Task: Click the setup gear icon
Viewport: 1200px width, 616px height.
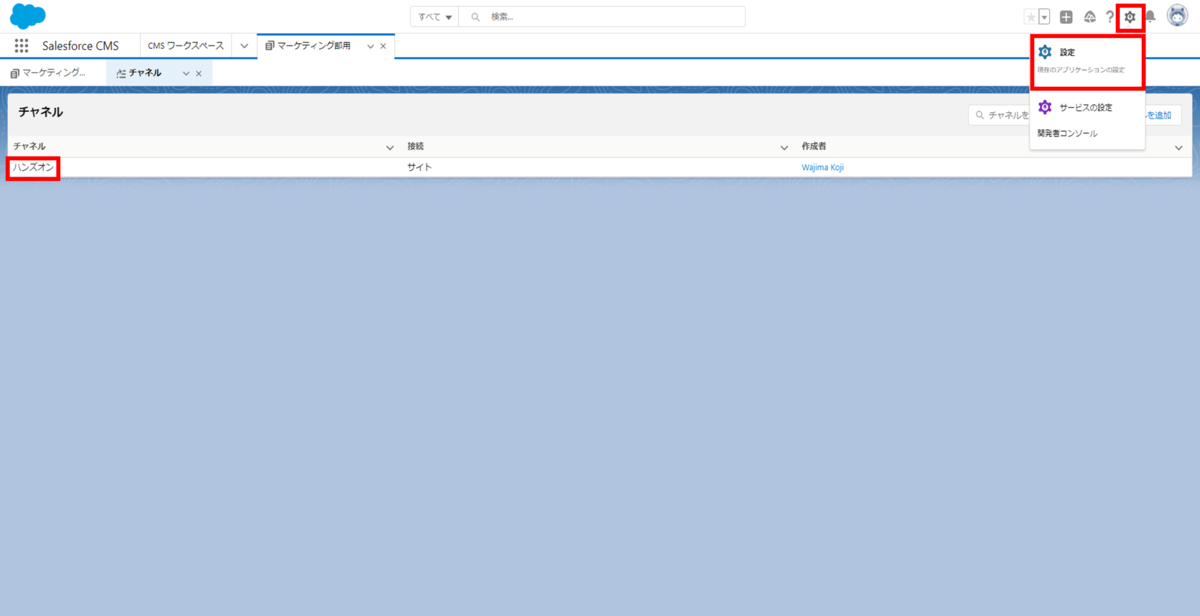Action: click(x=1130, y=17)
